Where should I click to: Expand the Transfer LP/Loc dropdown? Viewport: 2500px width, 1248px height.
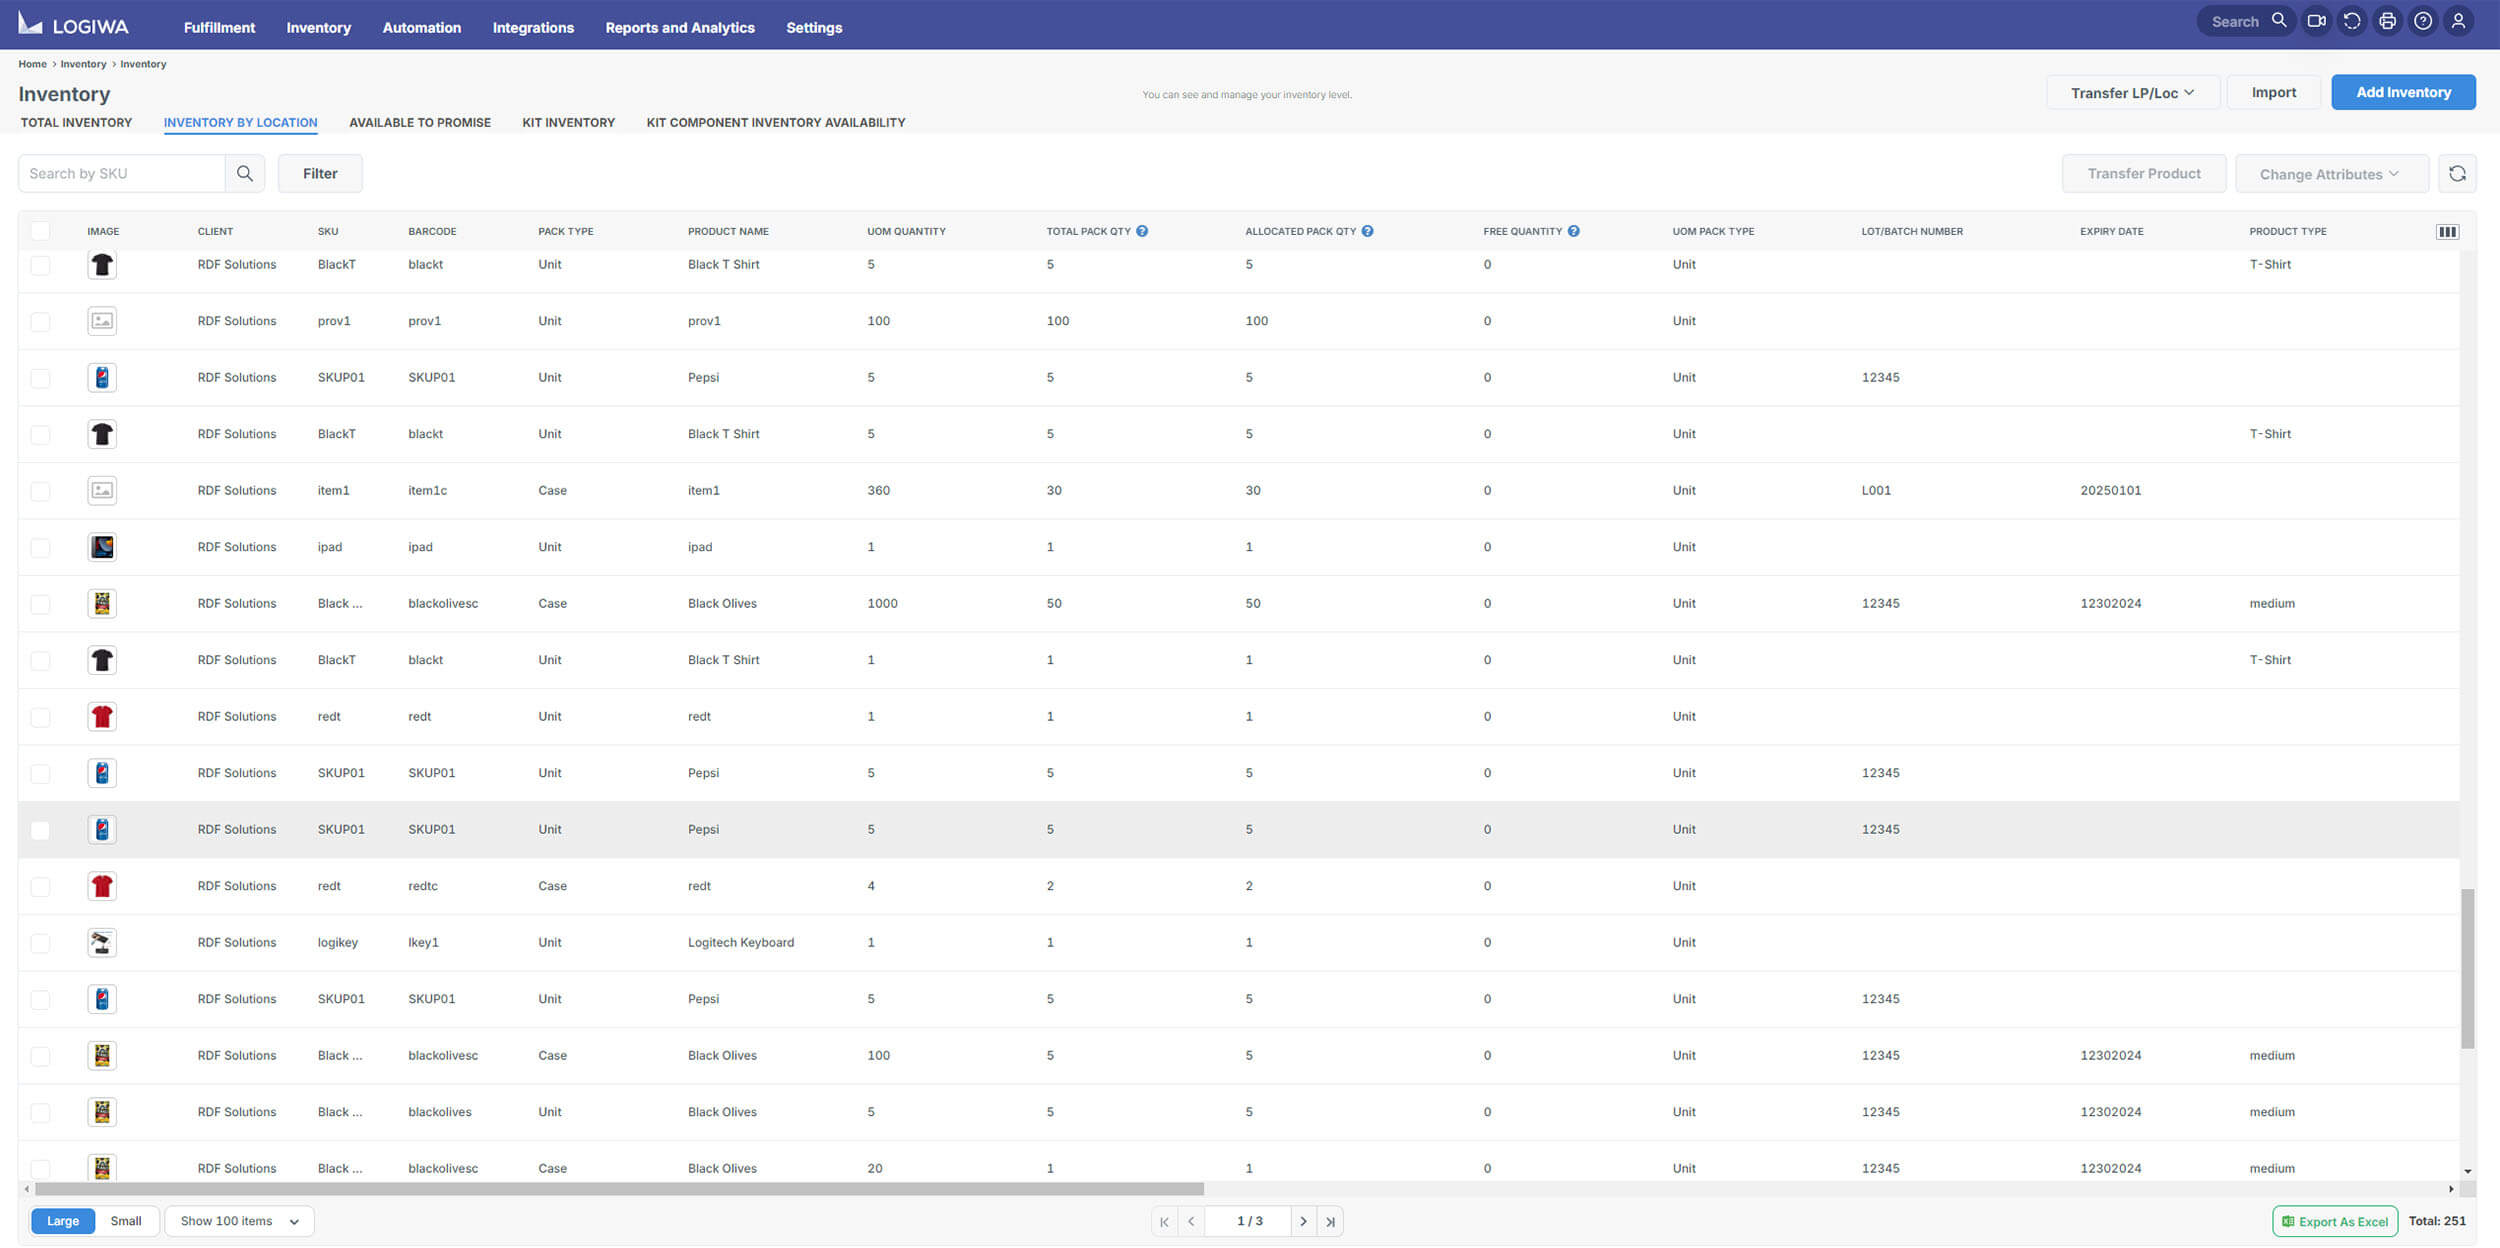click(x=2132, y=93)
